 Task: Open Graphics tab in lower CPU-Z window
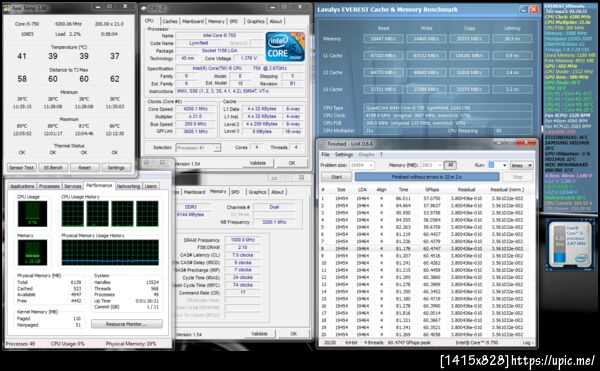point(257,192)
